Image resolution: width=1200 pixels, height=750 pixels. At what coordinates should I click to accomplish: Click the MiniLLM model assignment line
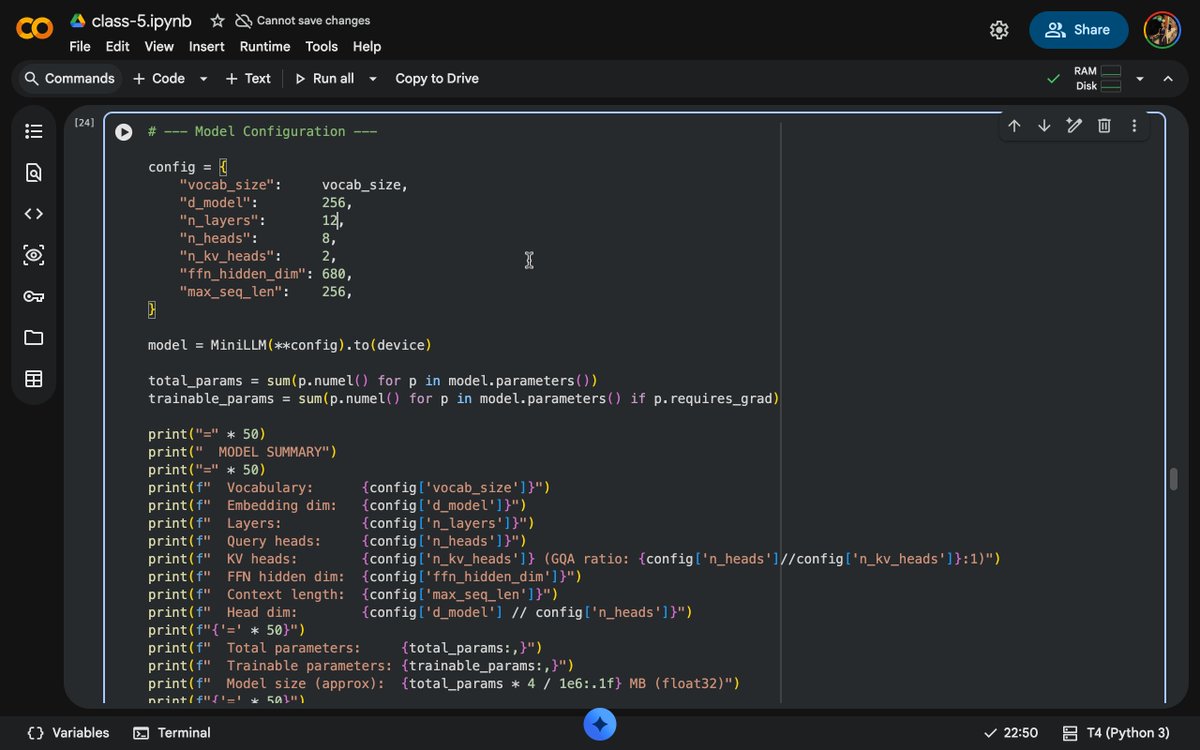pyautogui.click(x=289, y=345)
